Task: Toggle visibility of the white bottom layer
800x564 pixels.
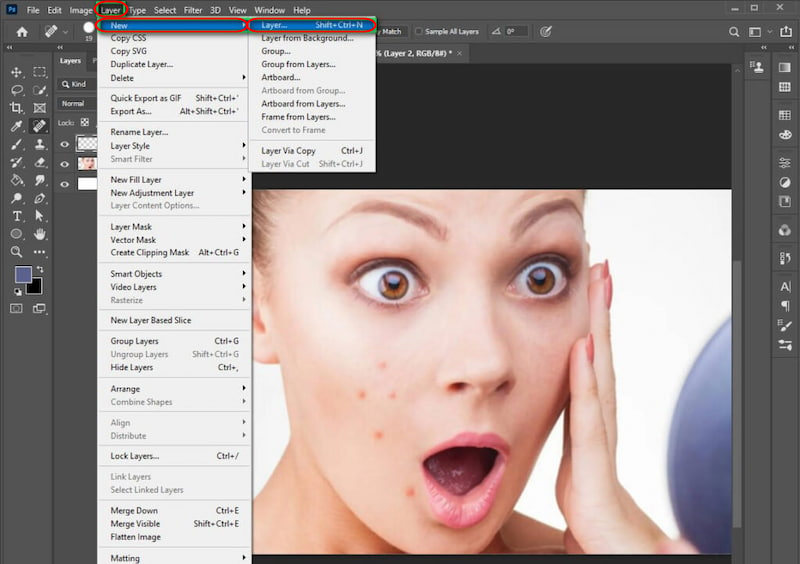Action: [65, 184]
